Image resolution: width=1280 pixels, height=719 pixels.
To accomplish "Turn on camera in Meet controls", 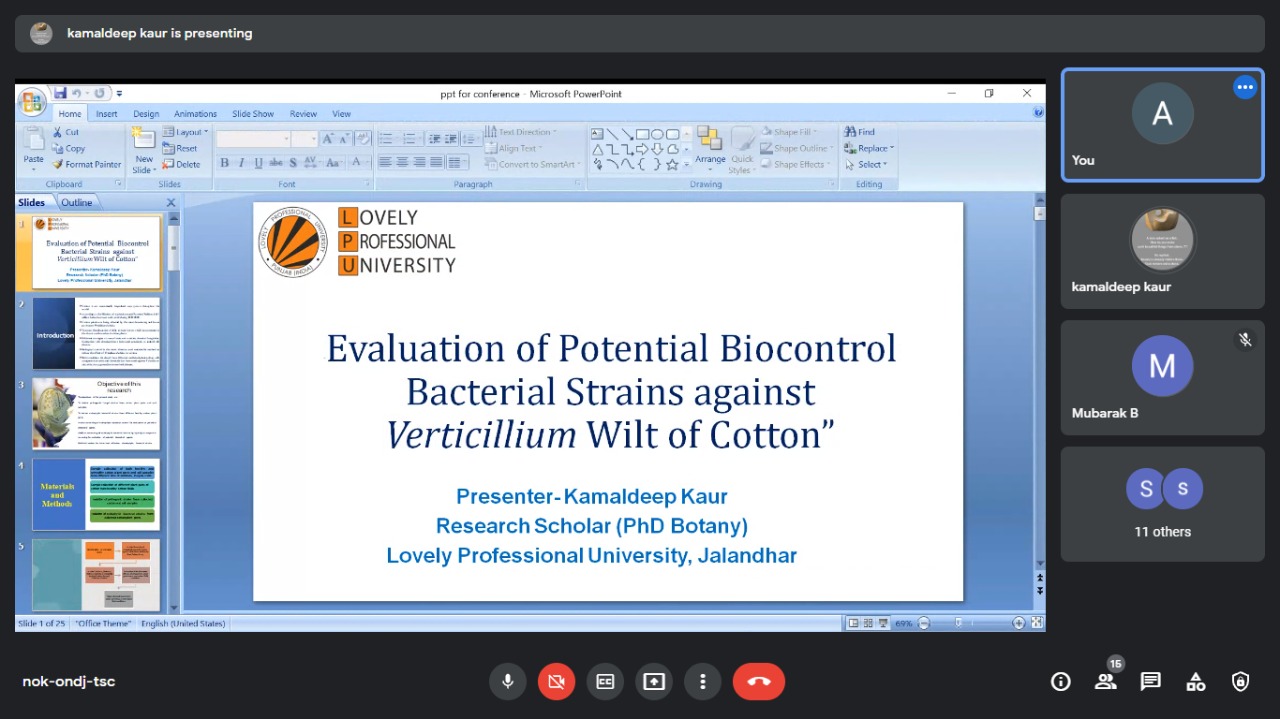I will click(556, 681).
